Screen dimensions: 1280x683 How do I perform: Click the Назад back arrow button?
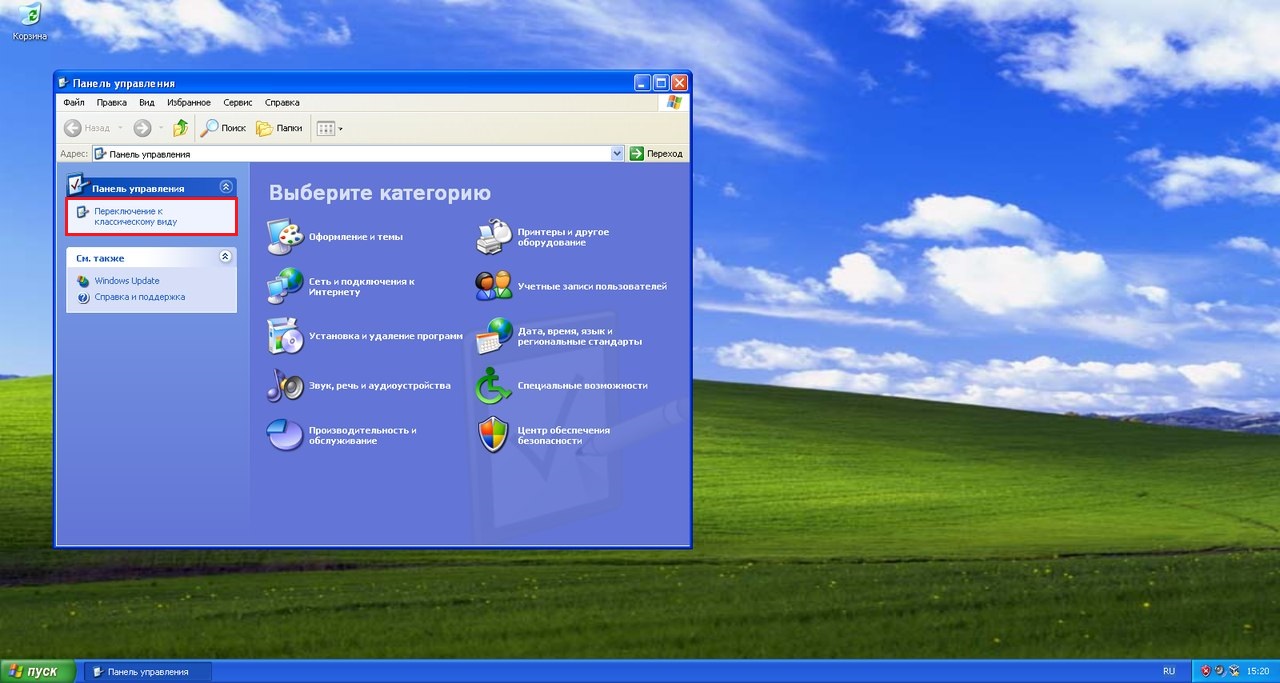tap(88, 128)
